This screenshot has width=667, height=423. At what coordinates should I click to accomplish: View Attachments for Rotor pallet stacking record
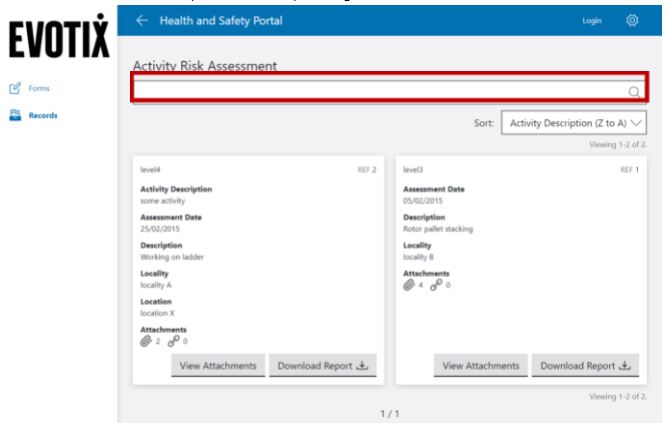tap(480, 366)
